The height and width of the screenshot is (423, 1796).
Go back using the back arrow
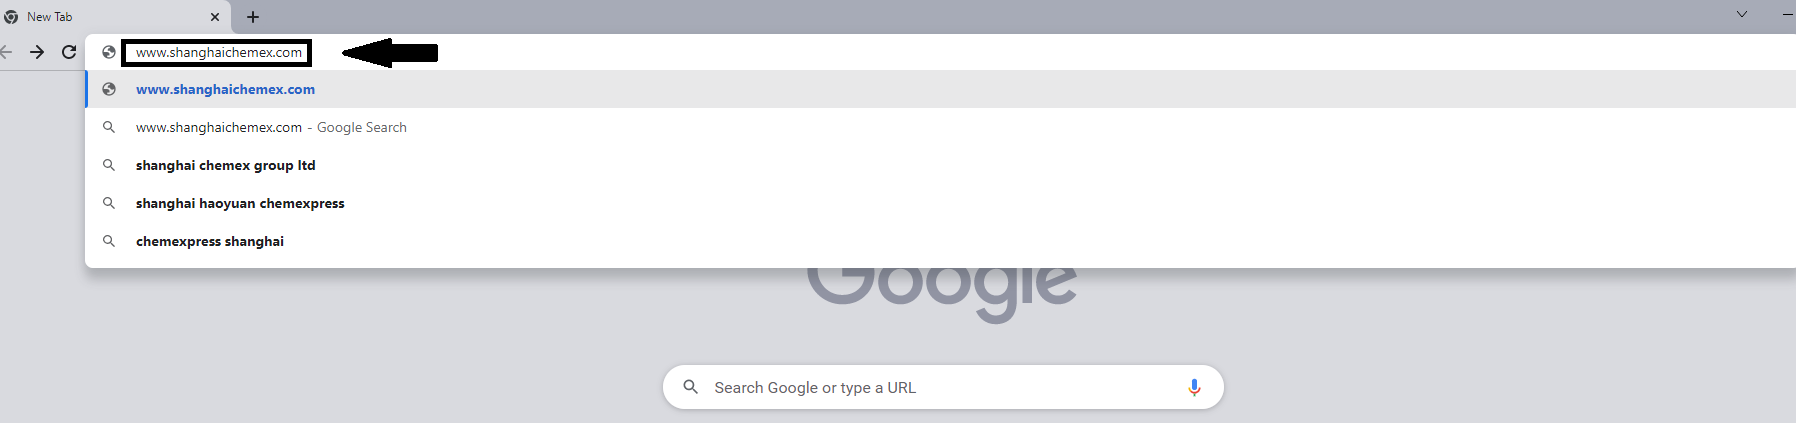pyautogui.click(x=5, y=52)
